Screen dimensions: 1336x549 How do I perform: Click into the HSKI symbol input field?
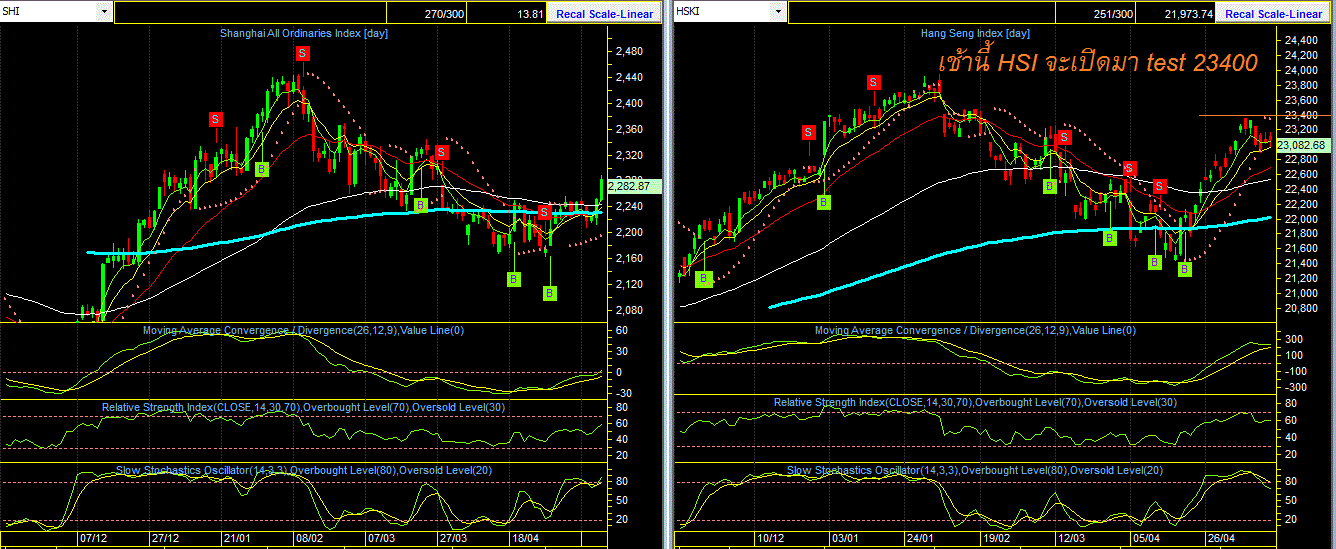pos(723,12)
